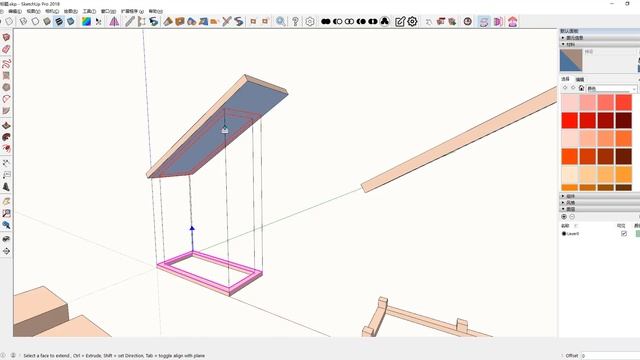
Task: Click the pink triangle mirror plugin icon
Action: 114,21
